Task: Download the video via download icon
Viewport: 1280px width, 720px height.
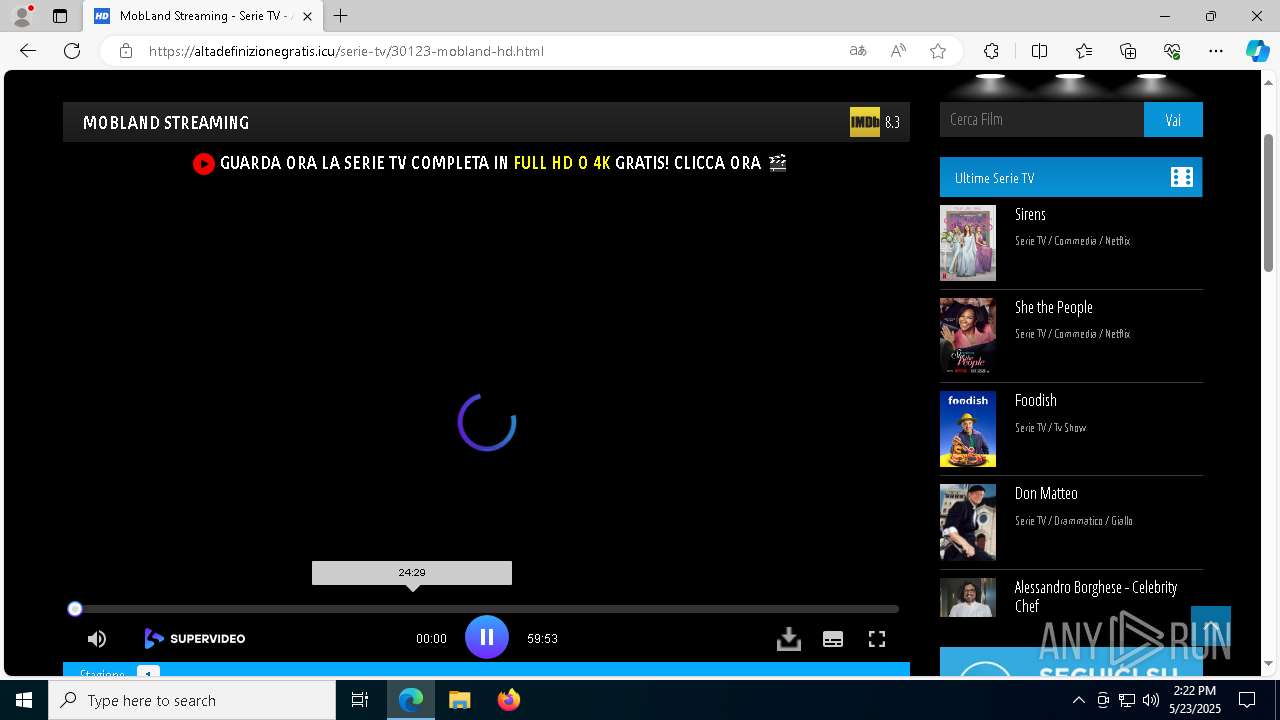Action: pyautogui.click(x=789, y=639)
